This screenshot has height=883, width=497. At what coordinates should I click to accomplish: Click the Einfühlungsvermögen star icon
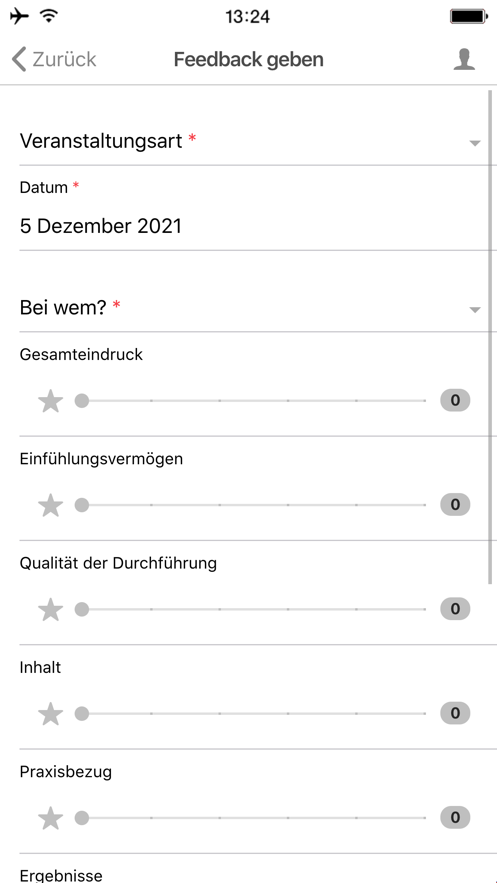point(50,505)
